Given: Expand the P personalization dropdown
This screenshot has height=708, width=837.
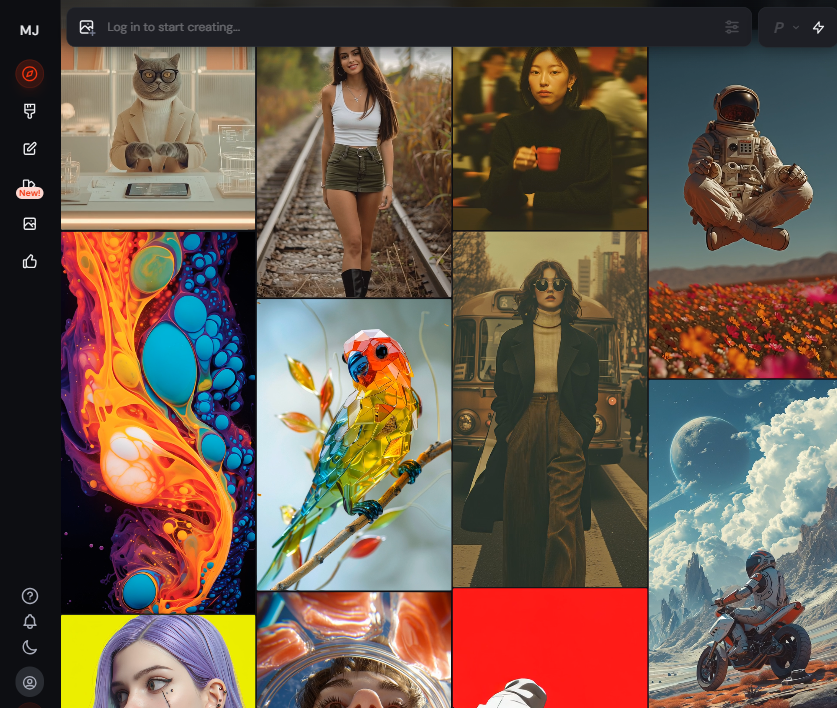Looking at the screenshot, I should (786, 27).
